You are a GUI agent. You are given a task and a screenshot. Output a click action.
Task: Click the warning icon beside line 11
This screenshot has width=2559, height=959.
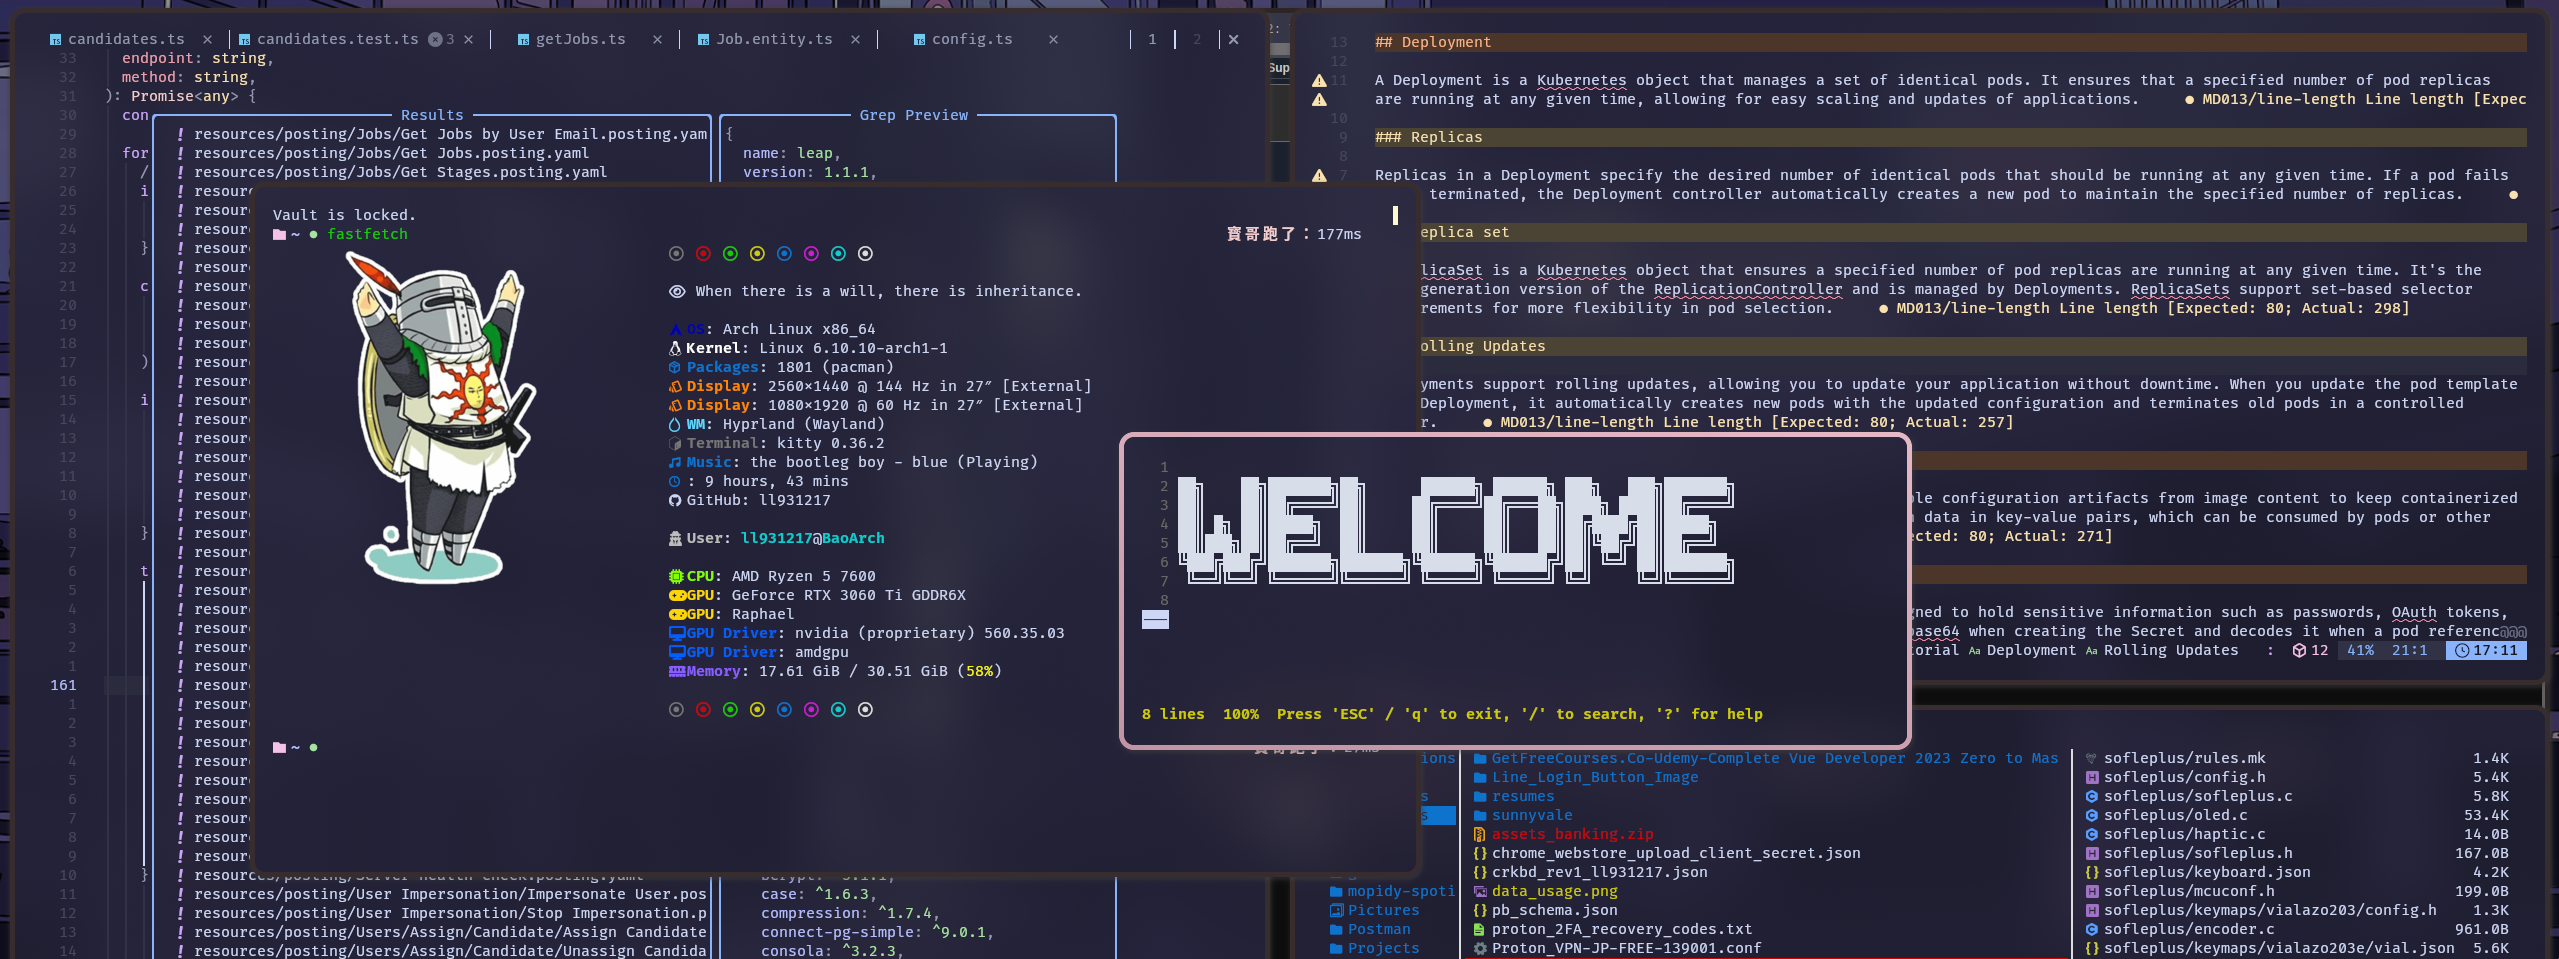pos(1319,80)
